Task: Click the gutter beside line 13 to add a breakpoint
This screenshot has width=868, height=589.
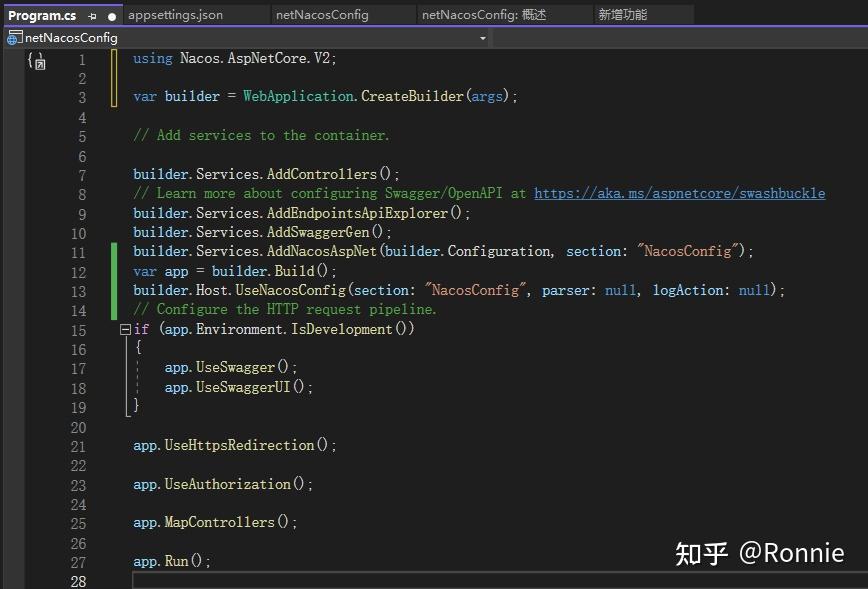Action: pos(15,290)
